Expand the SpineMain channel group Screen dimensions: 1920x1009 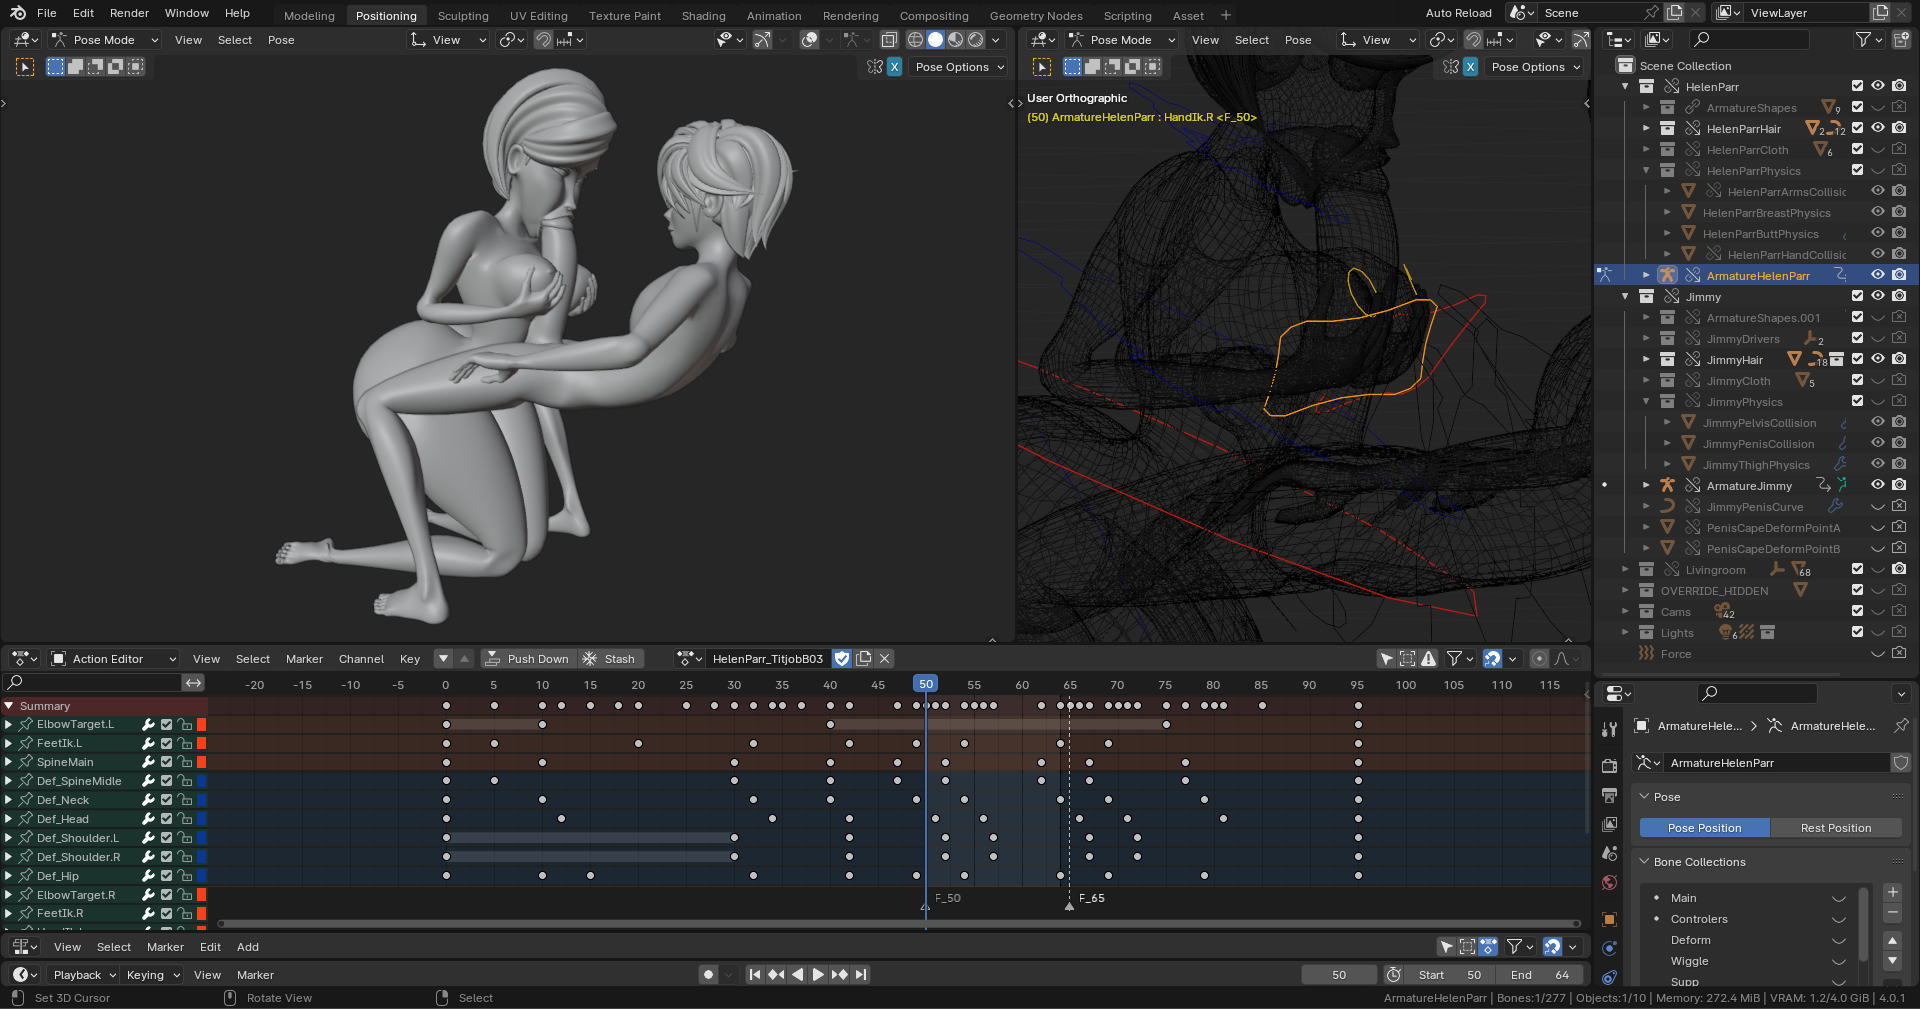9,762
